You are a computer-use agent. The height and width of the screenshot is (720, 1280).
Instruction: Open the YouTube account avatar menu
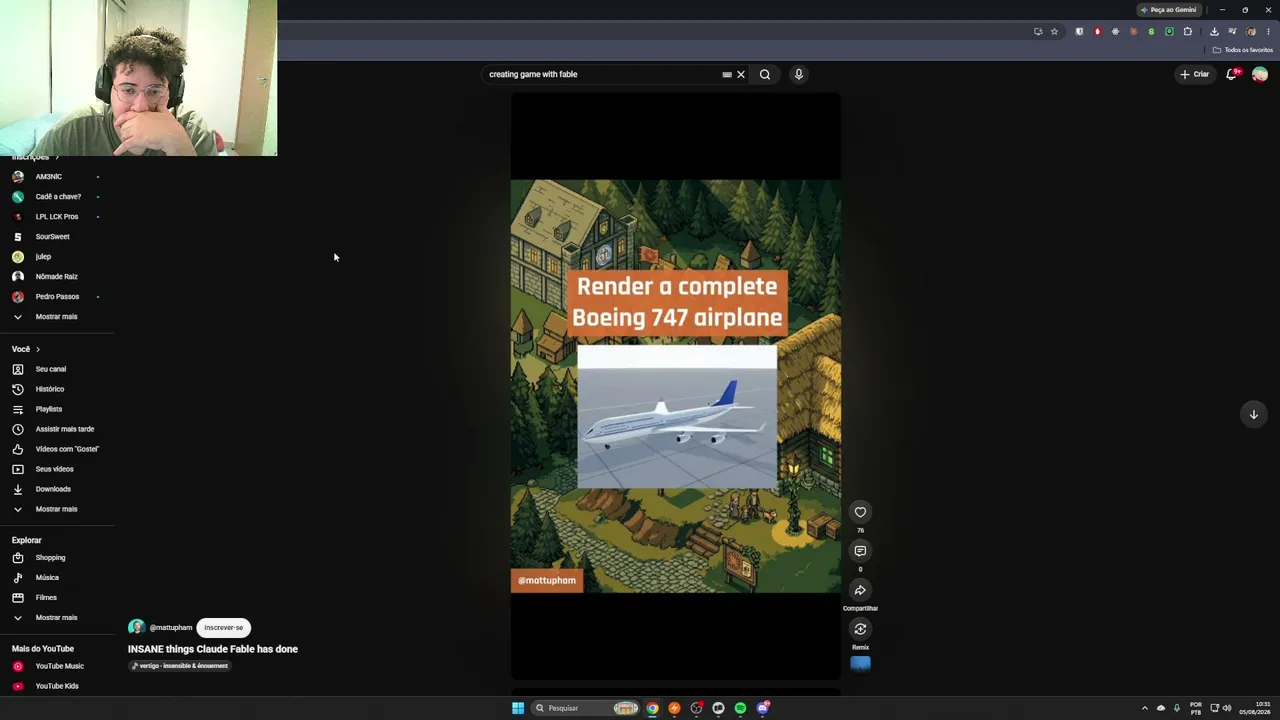(1260, 74)
